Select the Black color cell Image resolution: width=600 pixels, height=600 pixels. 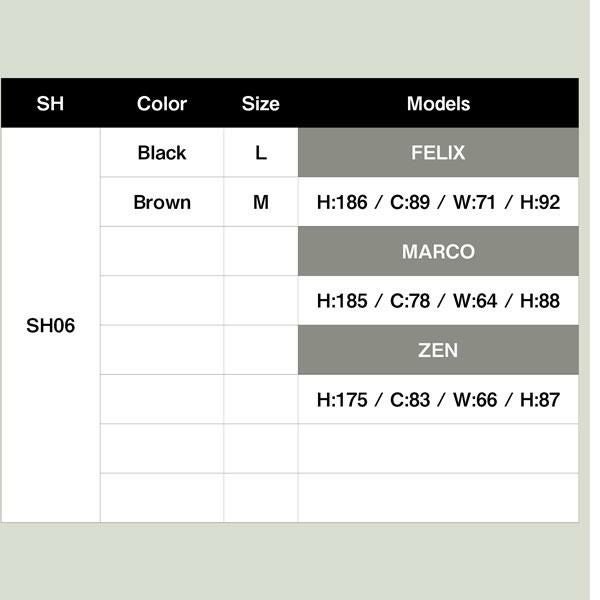coord(162,153)
